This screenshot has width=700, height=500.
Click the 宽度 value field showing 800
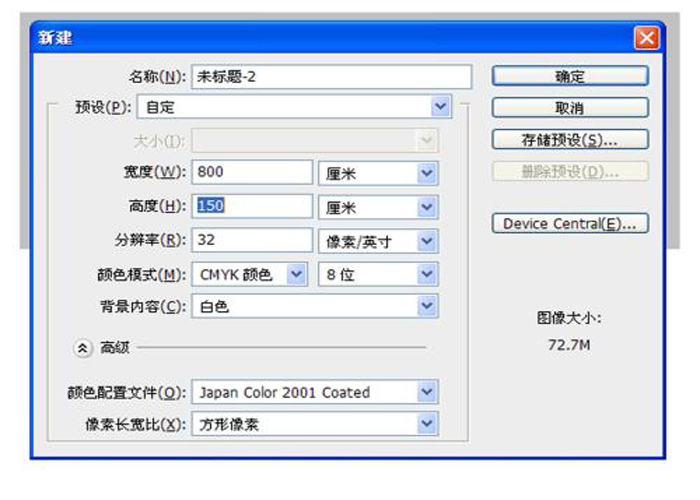tap(252, 172)
